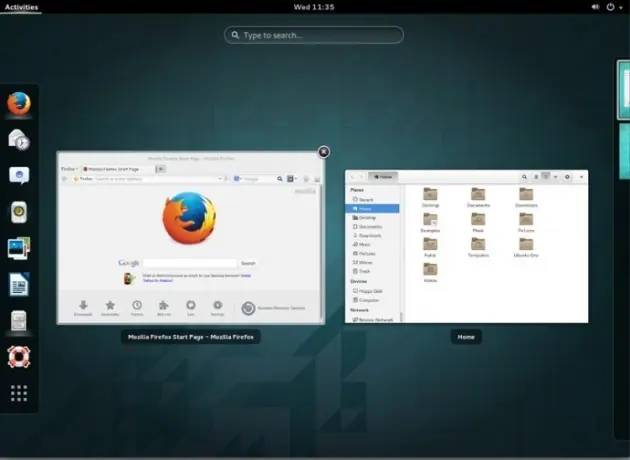Open the Files cabinet icon in dash
Screen dimensions: 630x460
[x=18, y=321]
